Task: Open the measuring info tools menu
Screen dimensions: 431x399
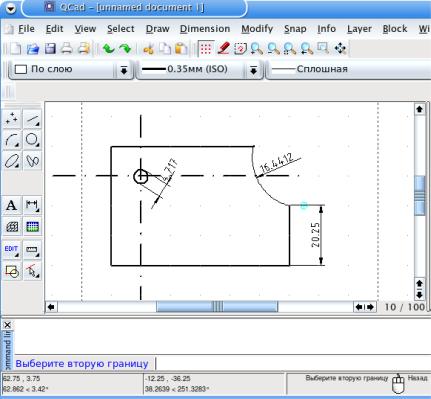Action: tap(32, 250)
